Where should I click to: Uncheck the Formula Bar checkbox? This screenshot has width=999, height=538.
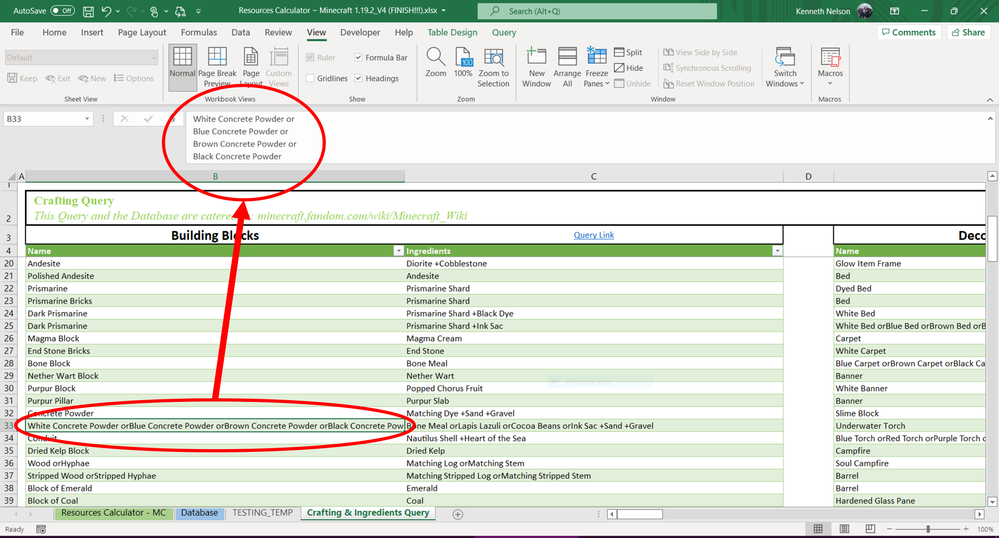[x=359, y=58]
